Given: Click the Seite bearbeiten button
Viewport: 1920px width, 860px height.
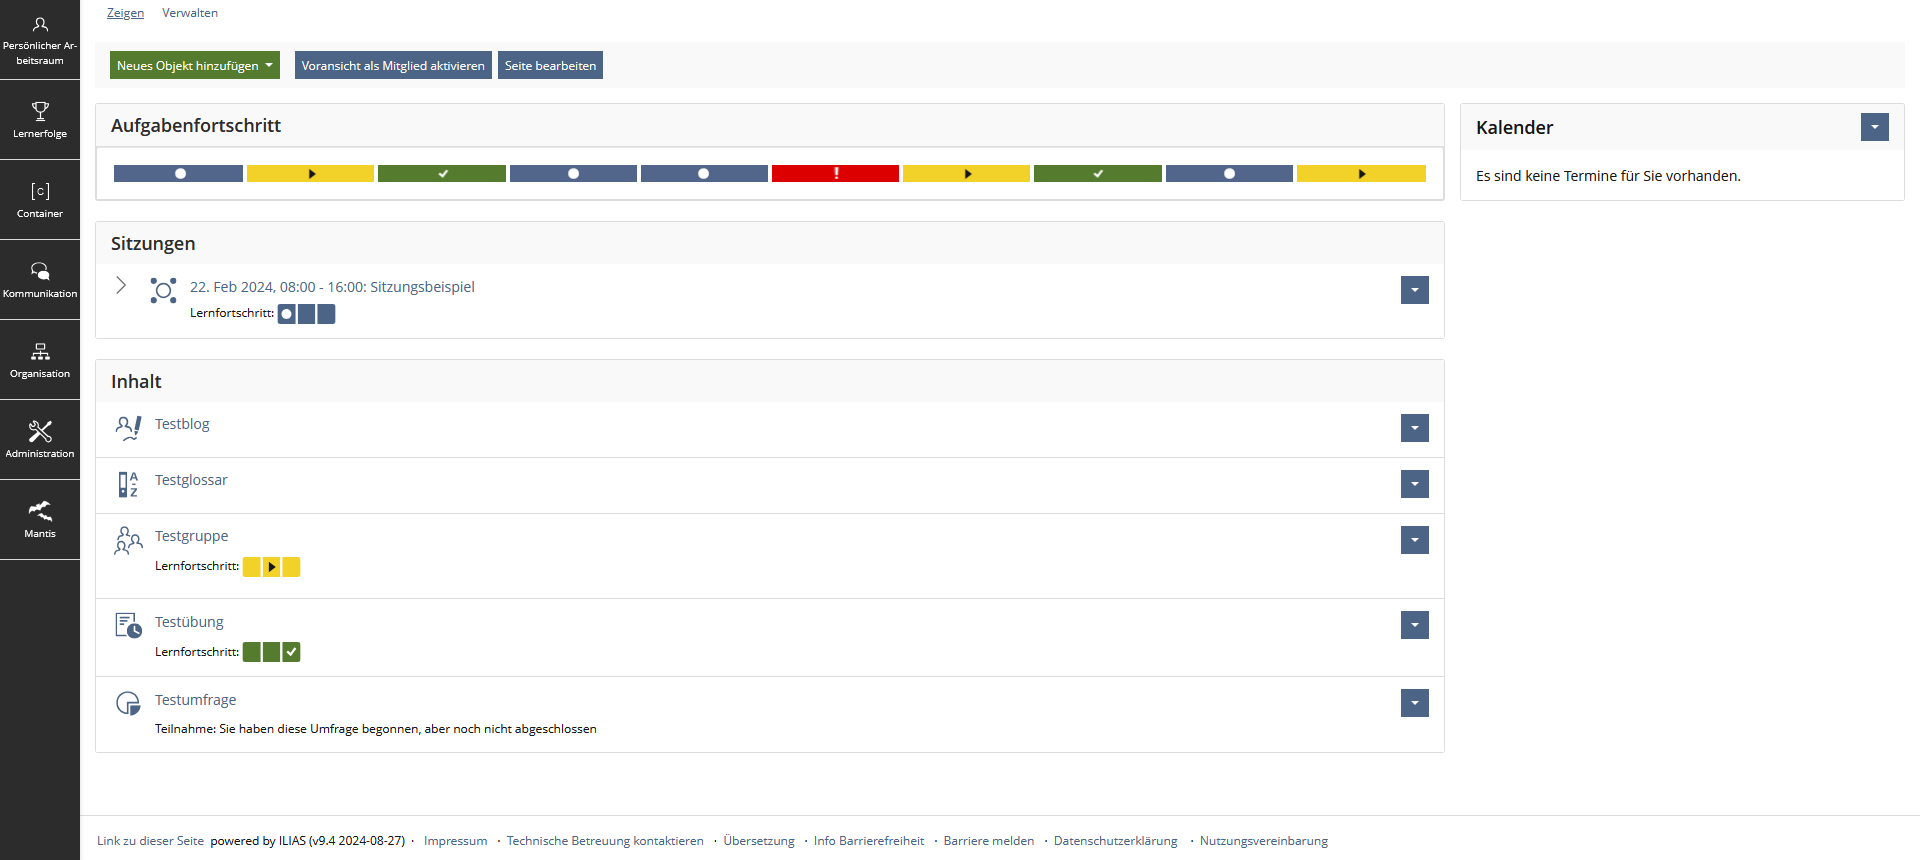Looking at the screenshot, I should tap(550, 65).
